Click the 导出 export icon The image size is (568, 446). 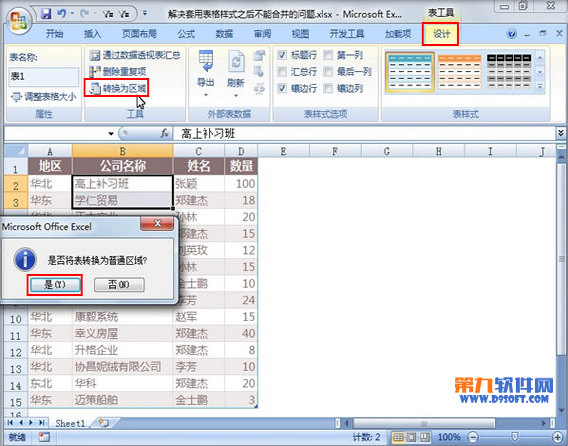(x=206, y=61)
